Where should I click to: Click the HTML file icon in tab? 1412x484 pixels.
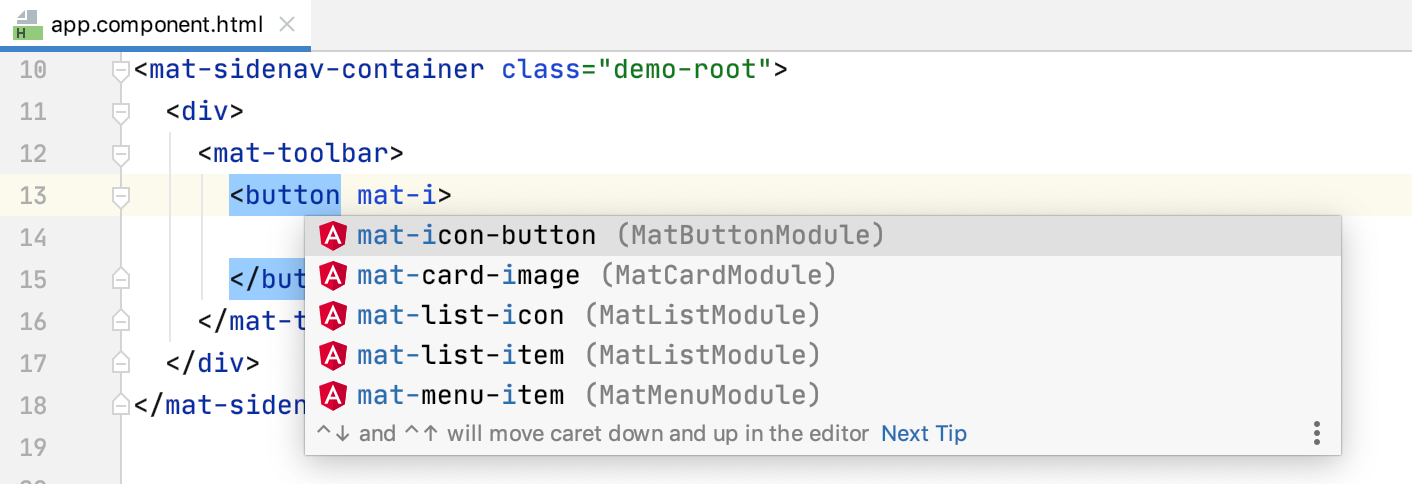coord(28,25)
